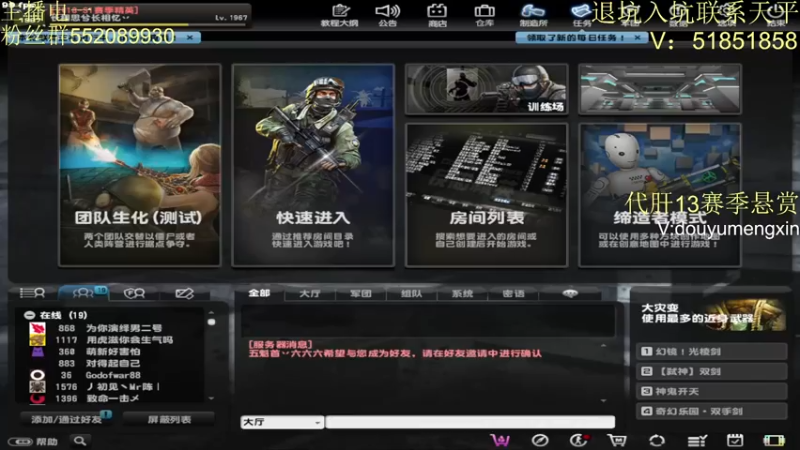This screenshot has height=450, width=800.
Task: Select ranked weapon 幻镜!光棱剑
Action: pyautogui.click(x=712, y=352)
